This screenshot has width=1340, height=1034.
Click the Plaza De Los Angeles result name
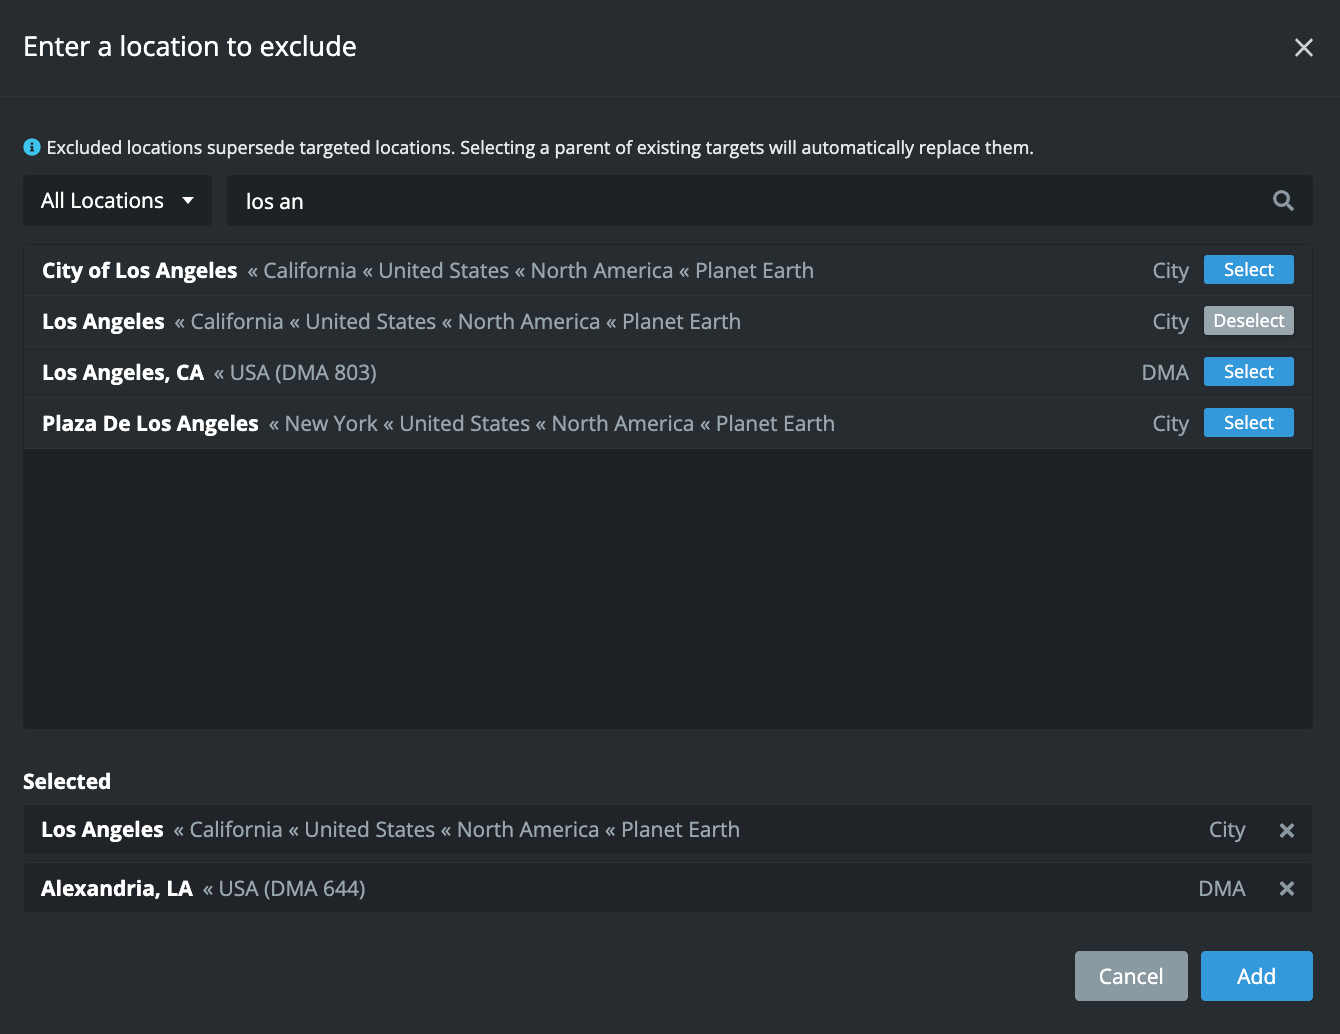(150, 424)
